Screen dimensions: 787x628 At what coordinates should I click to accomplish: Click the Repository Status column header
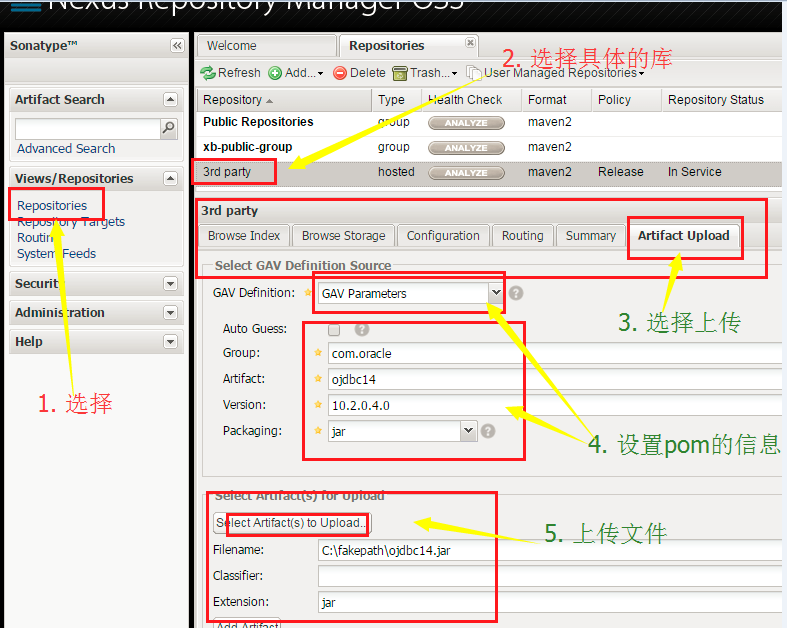(722, 100)
